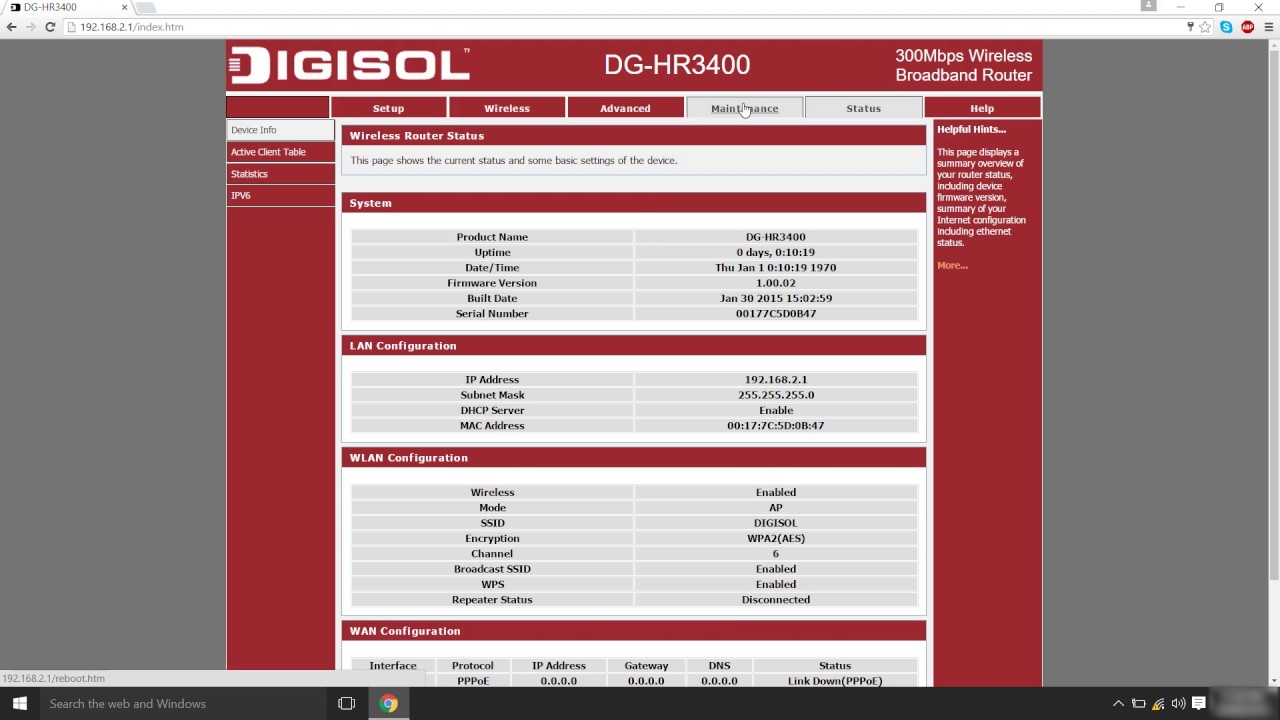This screenshot has width=1280, height=720.
Task: Click the Firmware Version value 1.00.02
Action: [776, 283]
